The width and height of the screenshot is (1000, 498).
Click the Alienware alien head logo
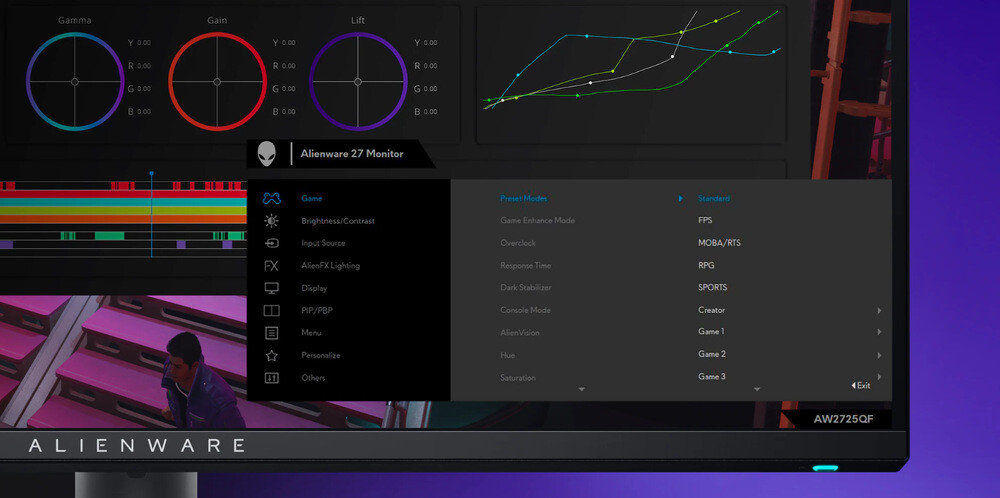267,154
